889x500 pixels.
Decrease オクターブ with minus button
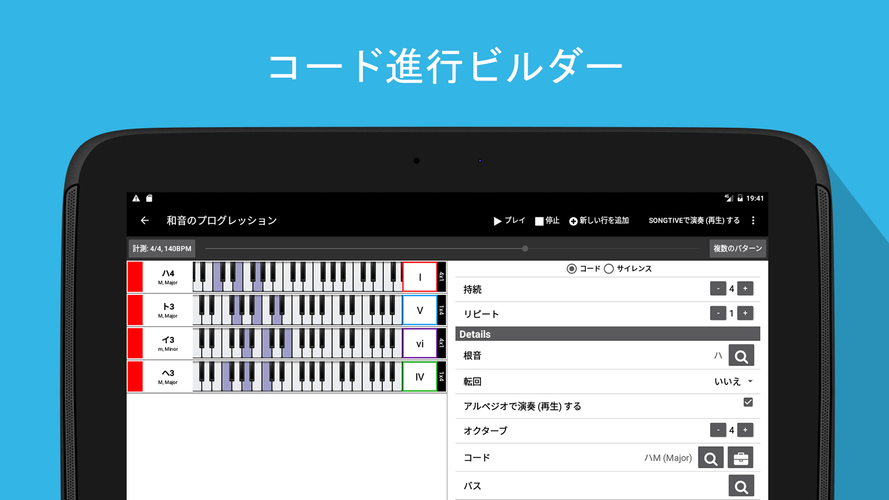pos(718,430)
